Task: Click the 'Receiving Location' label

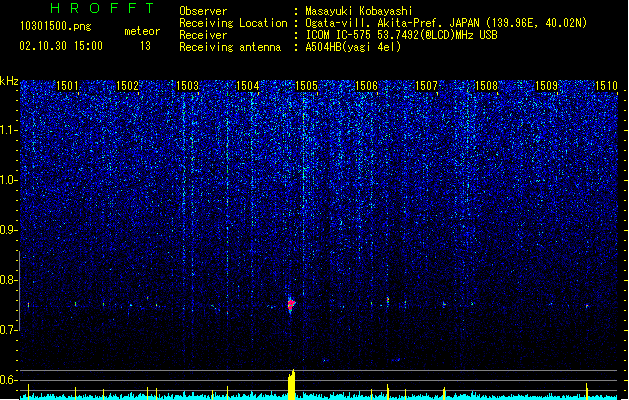Action: (233, 23)
